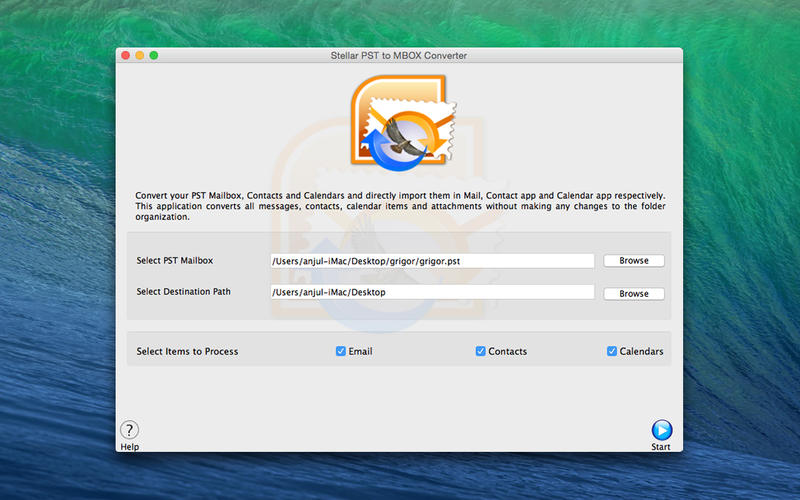
Task: Click the Contacts label text
Action: tap(508, 352)
